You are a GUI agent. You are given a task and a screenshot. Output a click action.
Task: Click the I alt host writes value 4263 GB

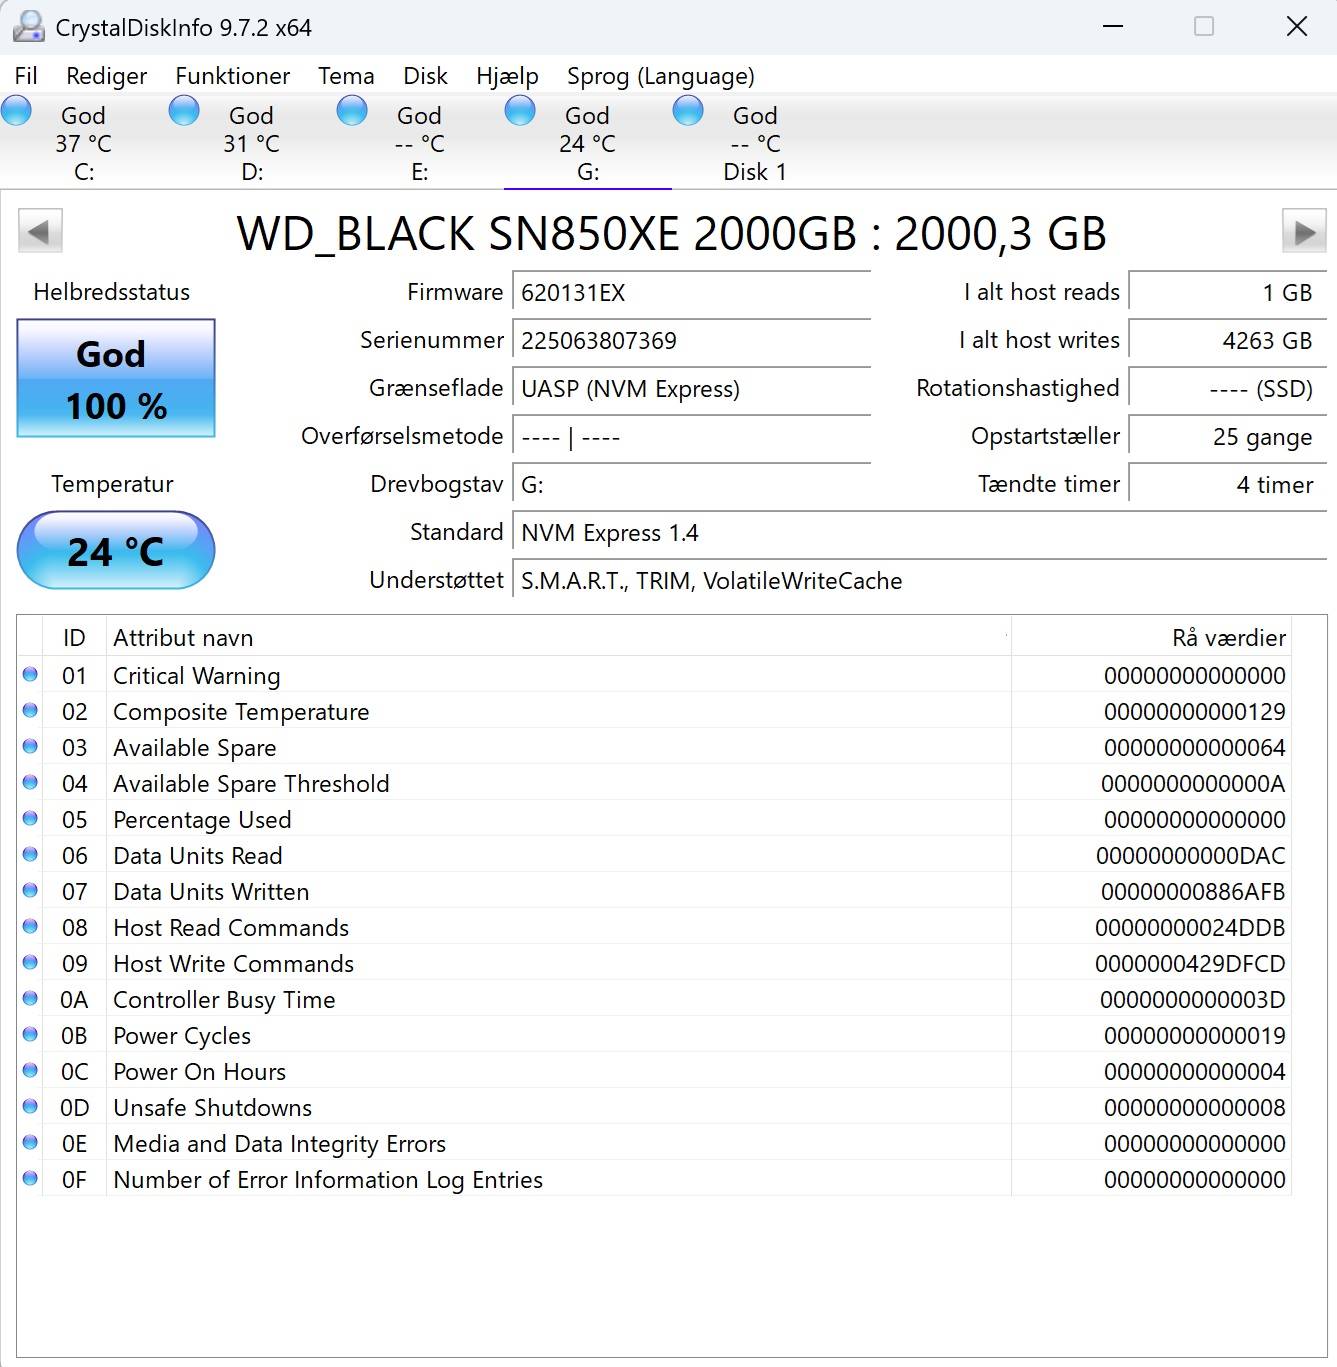1227,341
